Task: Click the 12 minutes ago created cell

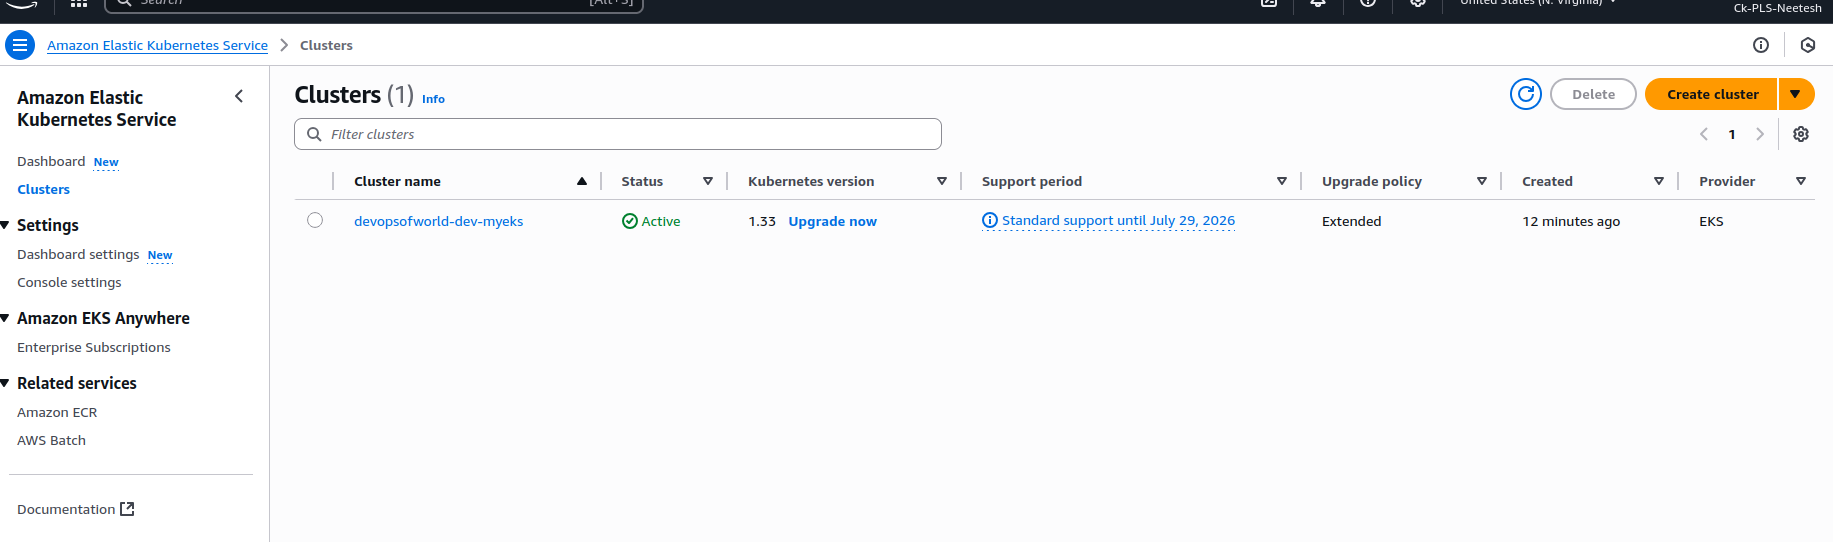Action: point(1571,221)
